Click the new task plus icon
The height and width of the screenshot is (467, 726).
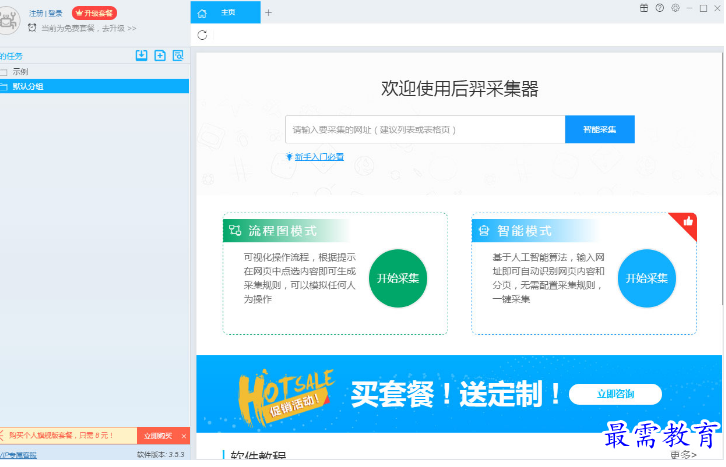(160, 56)
